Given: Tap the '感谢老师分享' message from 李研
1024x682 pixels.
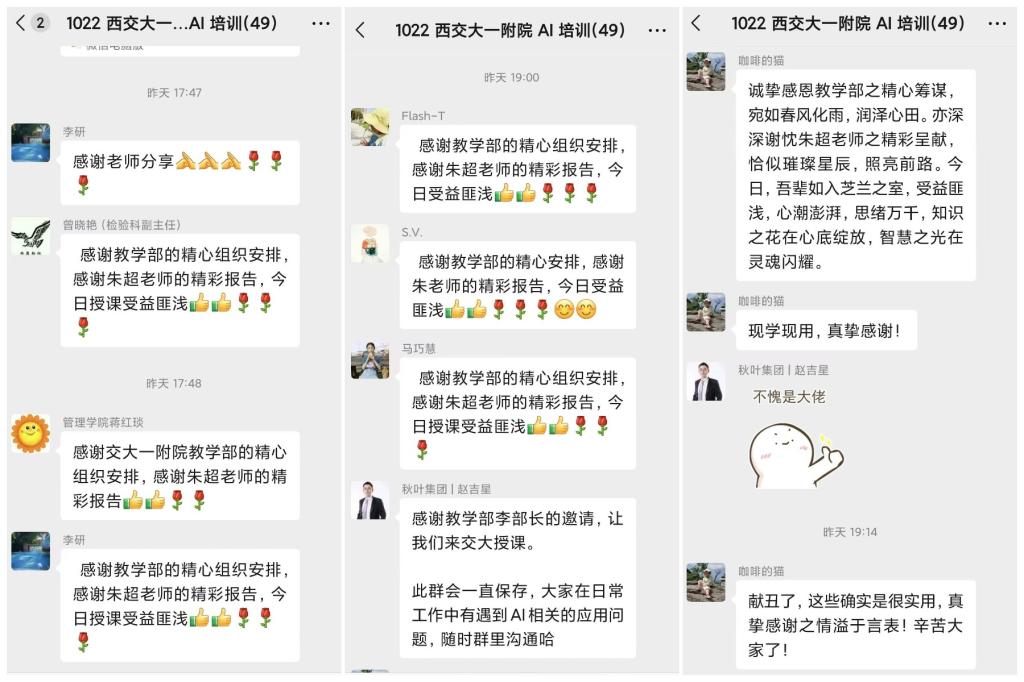Looking at the screenshot, I should (180, 172).
